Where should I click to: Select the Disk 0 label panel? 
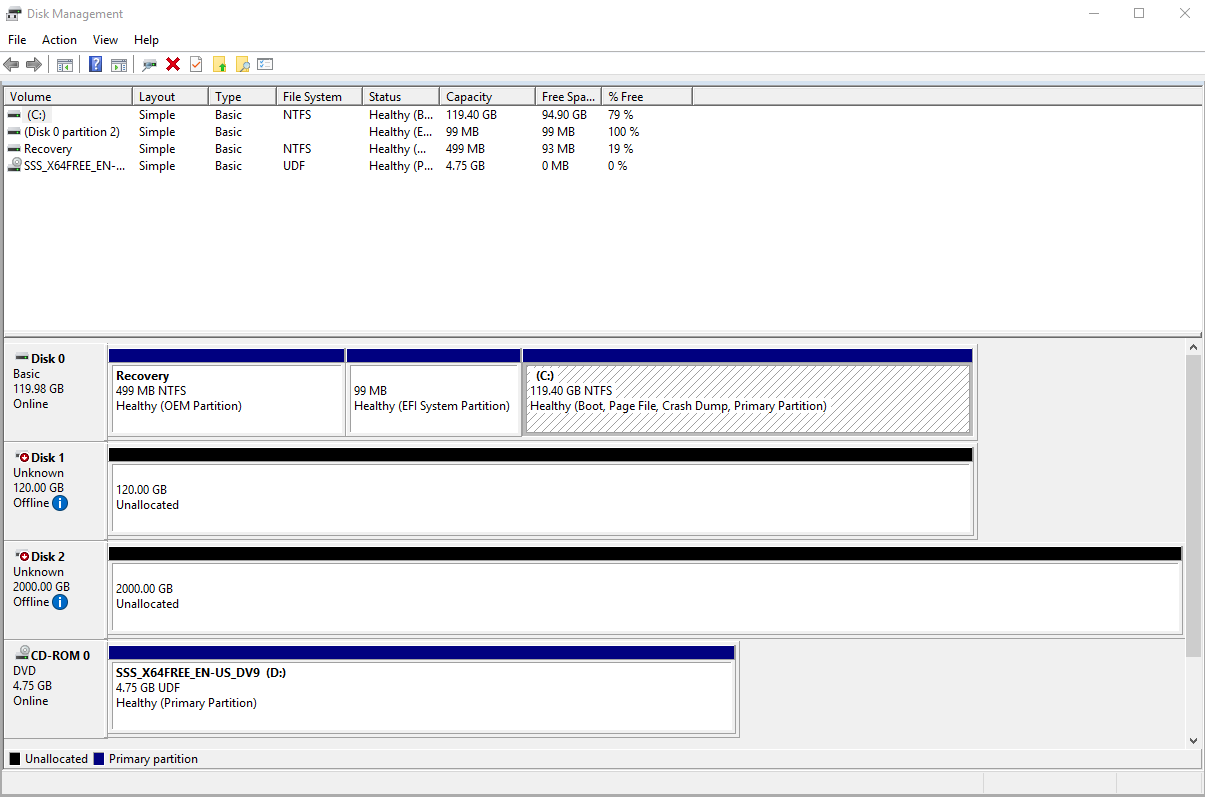coord(55,391)
